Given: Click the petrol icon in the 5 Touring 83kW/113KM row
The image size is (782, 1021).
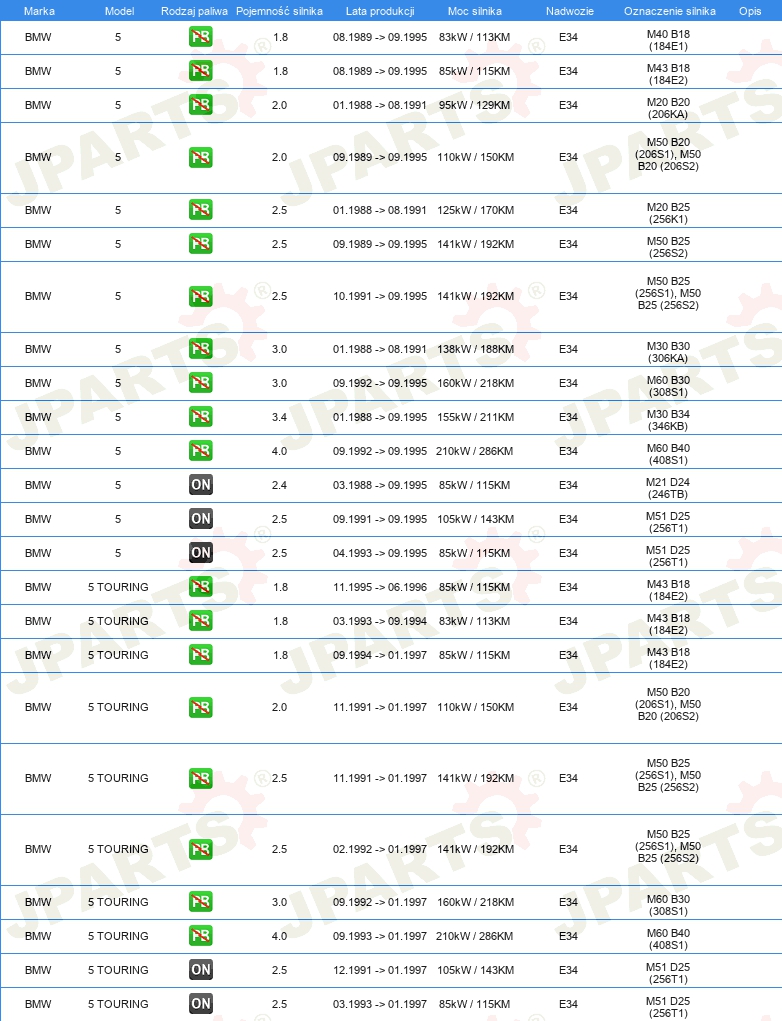Looking at the screenshot, I should coord(201,621).
